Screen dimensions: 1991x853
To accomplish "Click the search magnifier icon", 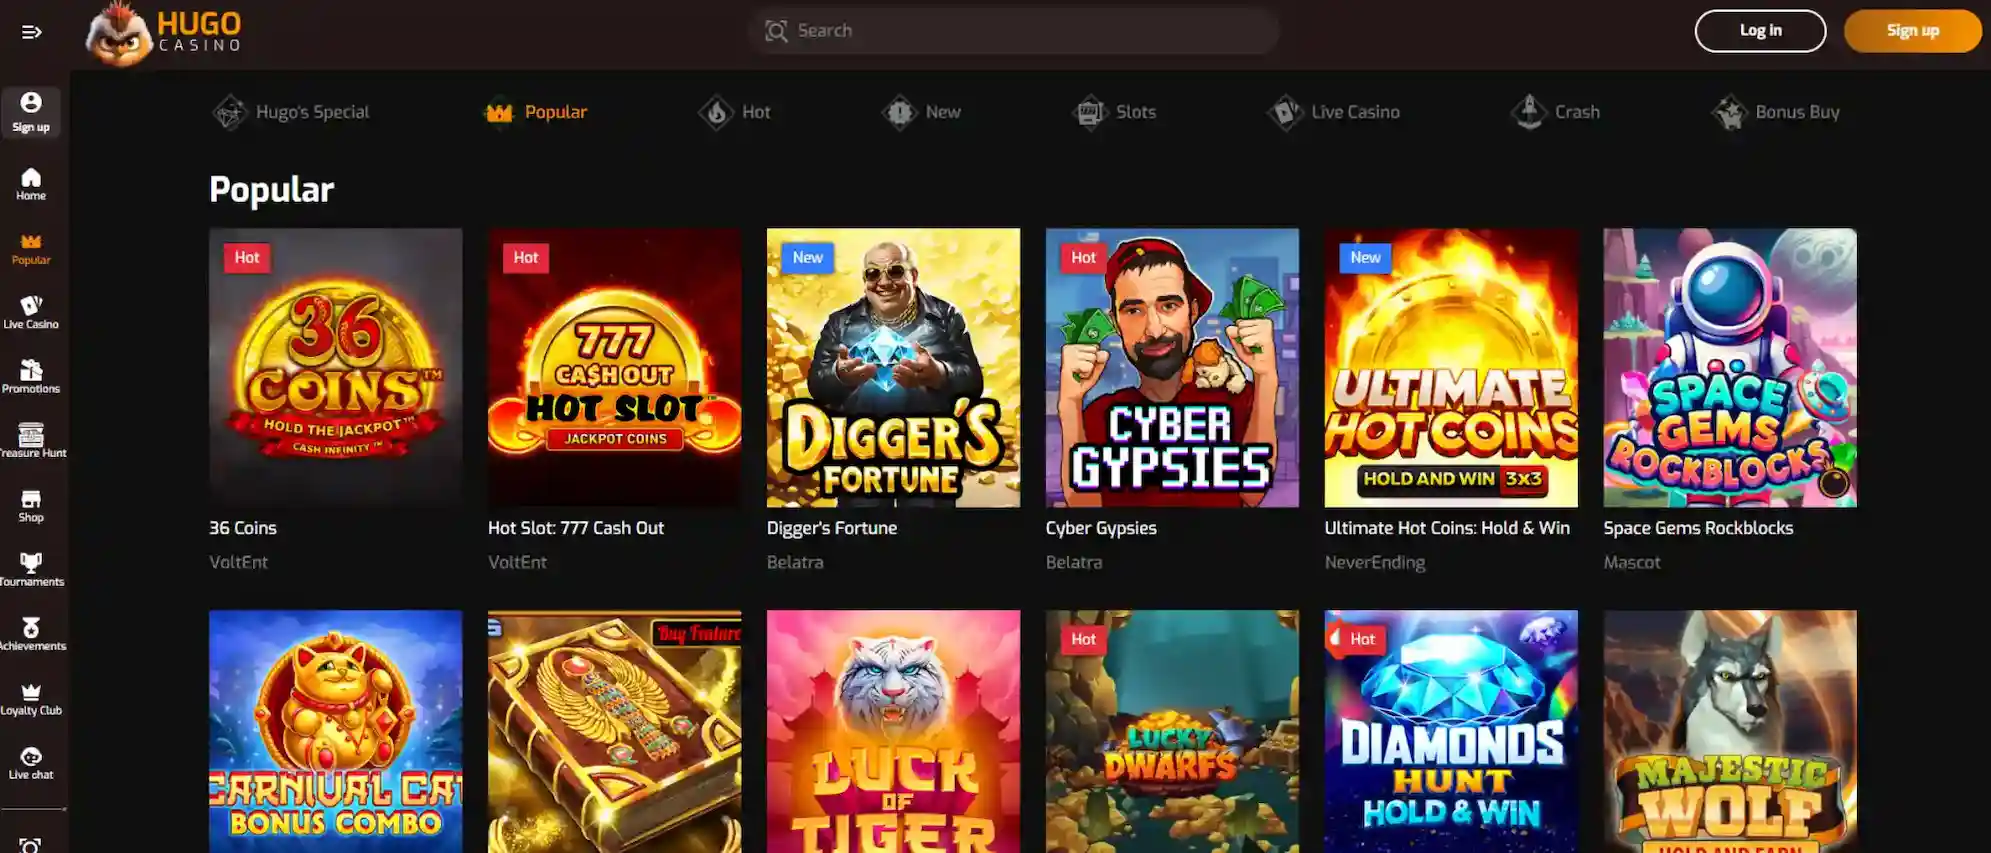I will [777, 31].
